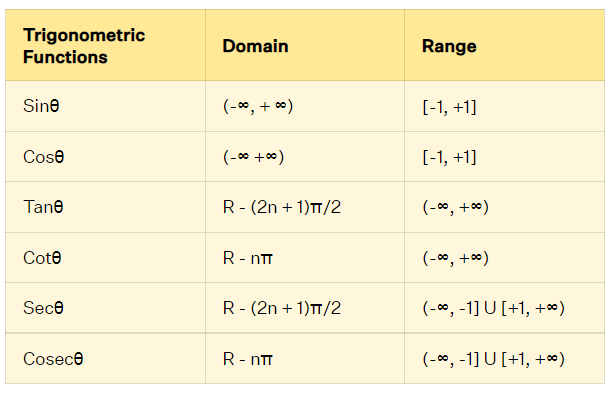Image resolution: width=612 pixels, height=394 pixels.
Task: Select the Tanθ function cell
Action: click(x=105, y=207)
